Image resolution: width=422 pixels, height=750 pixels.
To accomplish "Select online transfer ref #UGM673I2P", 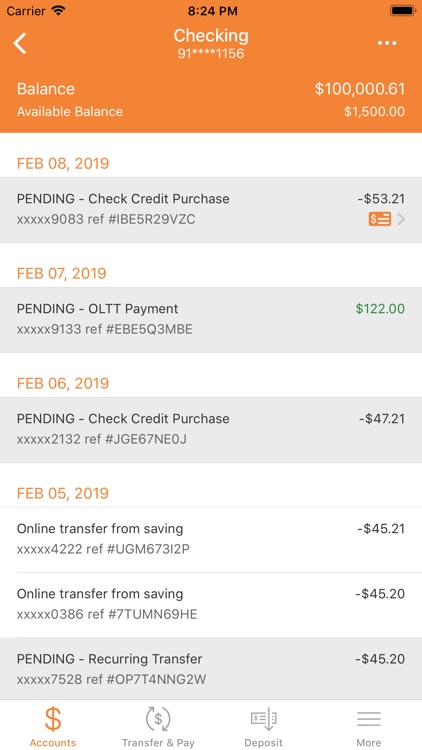I will pyautogui.click(x=211, y=540).
